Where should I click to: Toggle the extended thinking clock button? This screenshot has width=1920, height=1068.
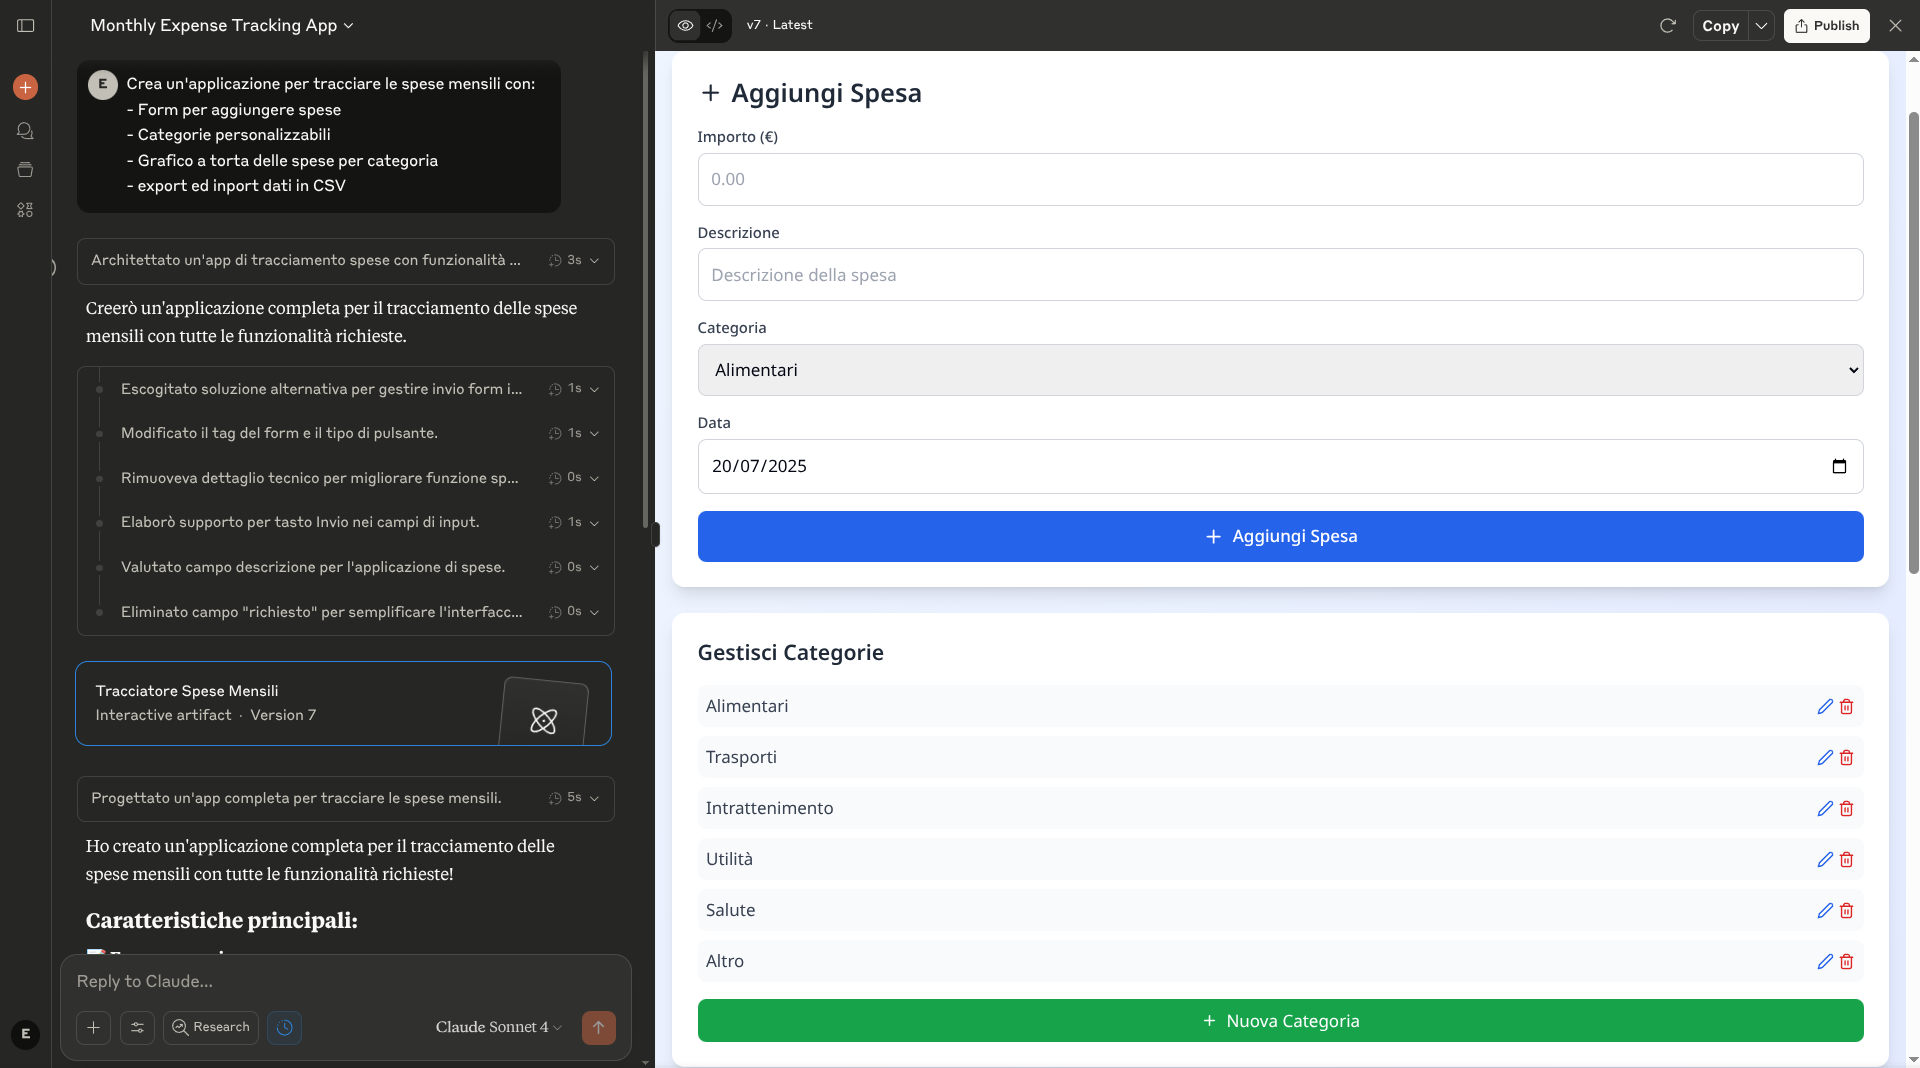[x=285, y=1028]
